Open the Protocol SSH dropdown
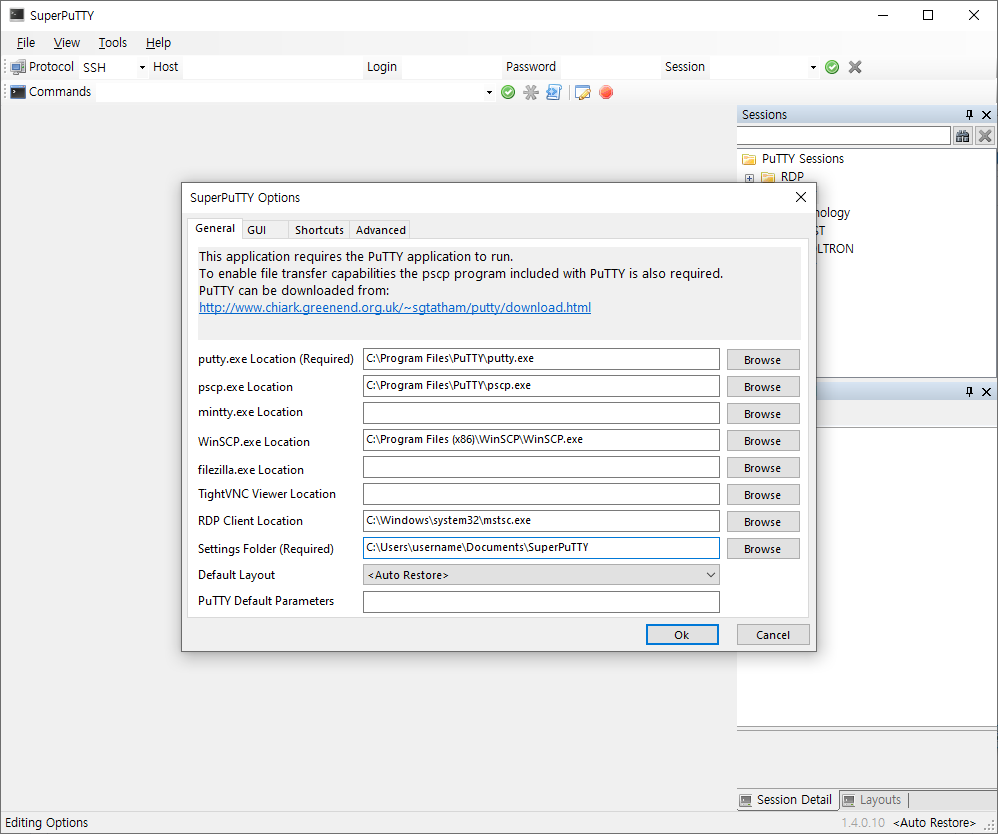The image size is (998, 834). click(142, 67)
